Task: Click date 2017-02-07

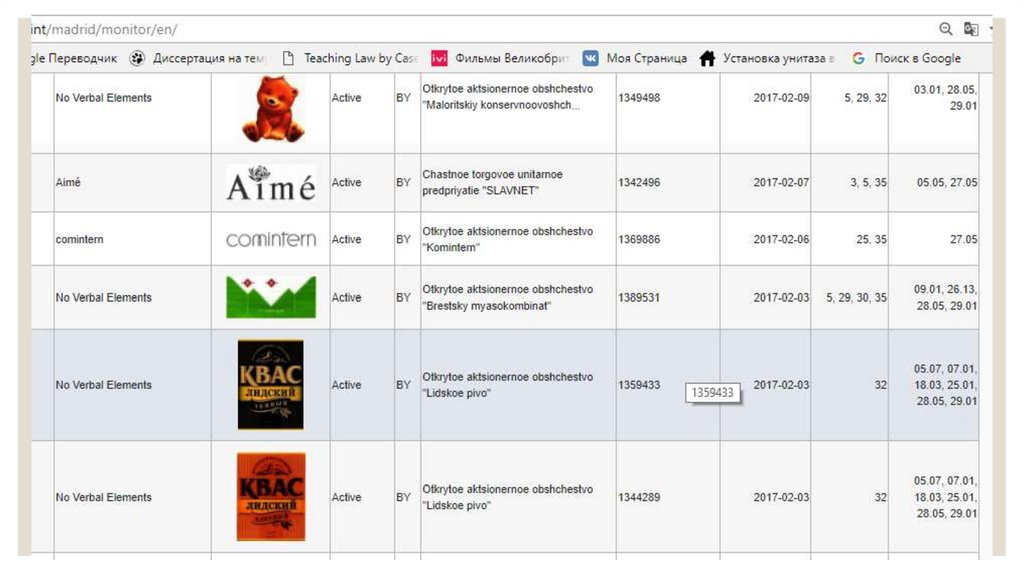Action: (x=781, y=182)
